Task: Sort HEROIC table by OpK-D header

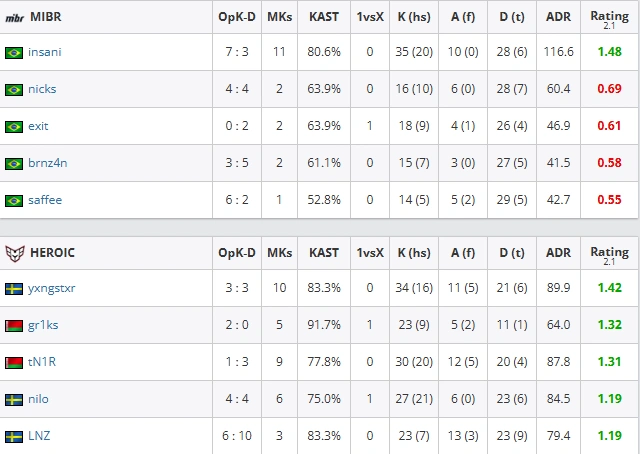Action: 237,253
